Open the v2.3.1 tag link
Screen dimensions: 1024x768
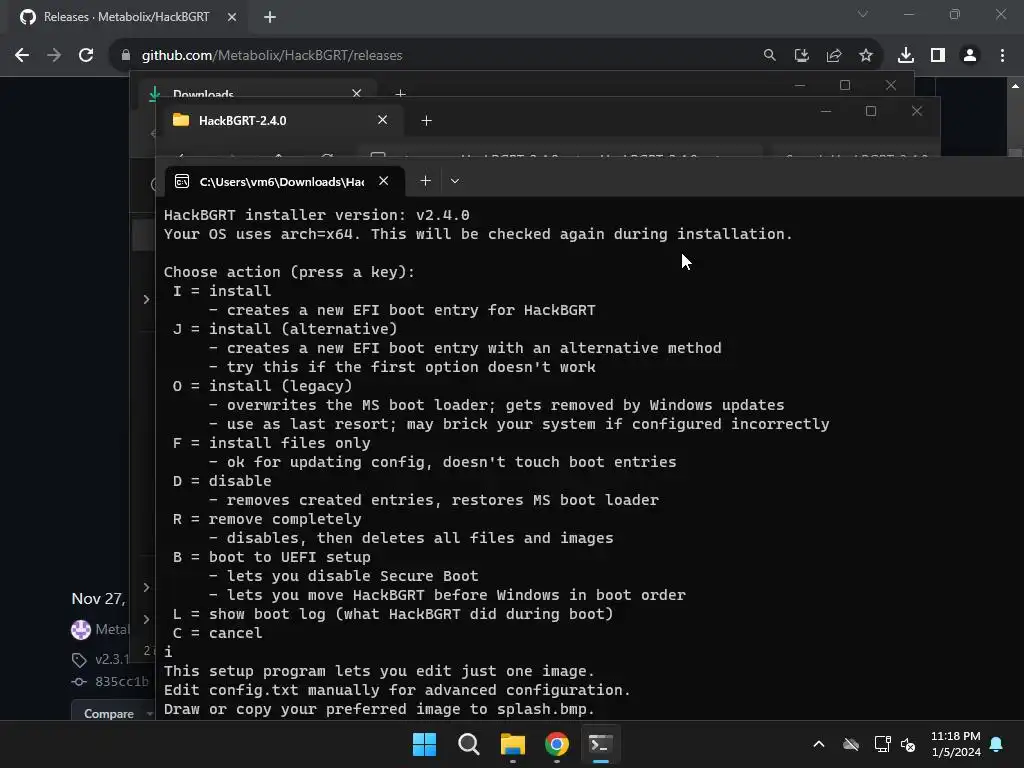(x=112, y=660)
